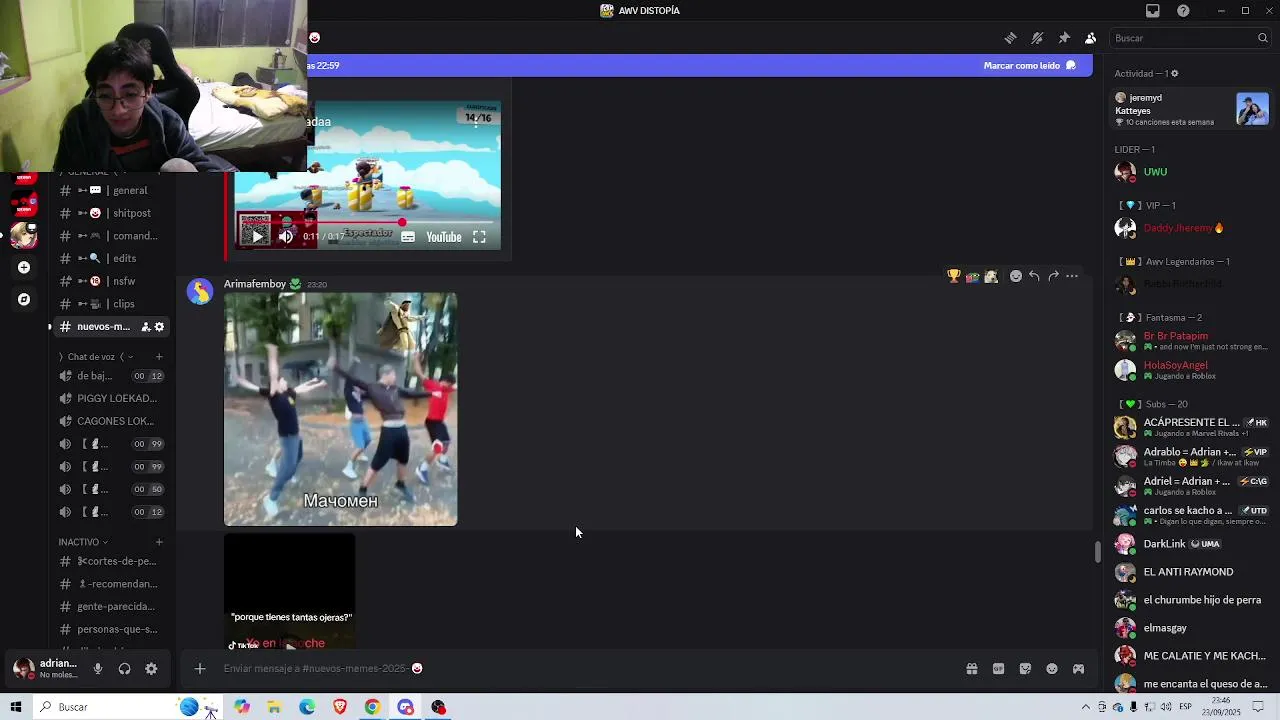The width and height of the screenshot is (1280, 720).
Task: Toggle headphones deafen in user panel
Action: (x=124, y=669)
